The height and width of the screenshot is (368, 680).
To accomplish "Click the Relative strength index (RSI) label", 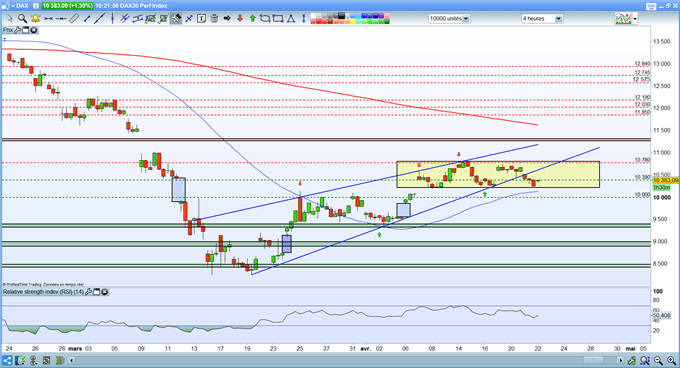I will pos(43,292).
